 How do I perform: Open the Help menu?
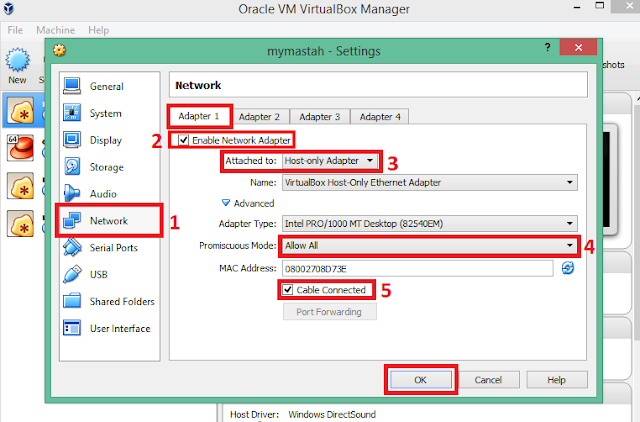click(98, 30)
